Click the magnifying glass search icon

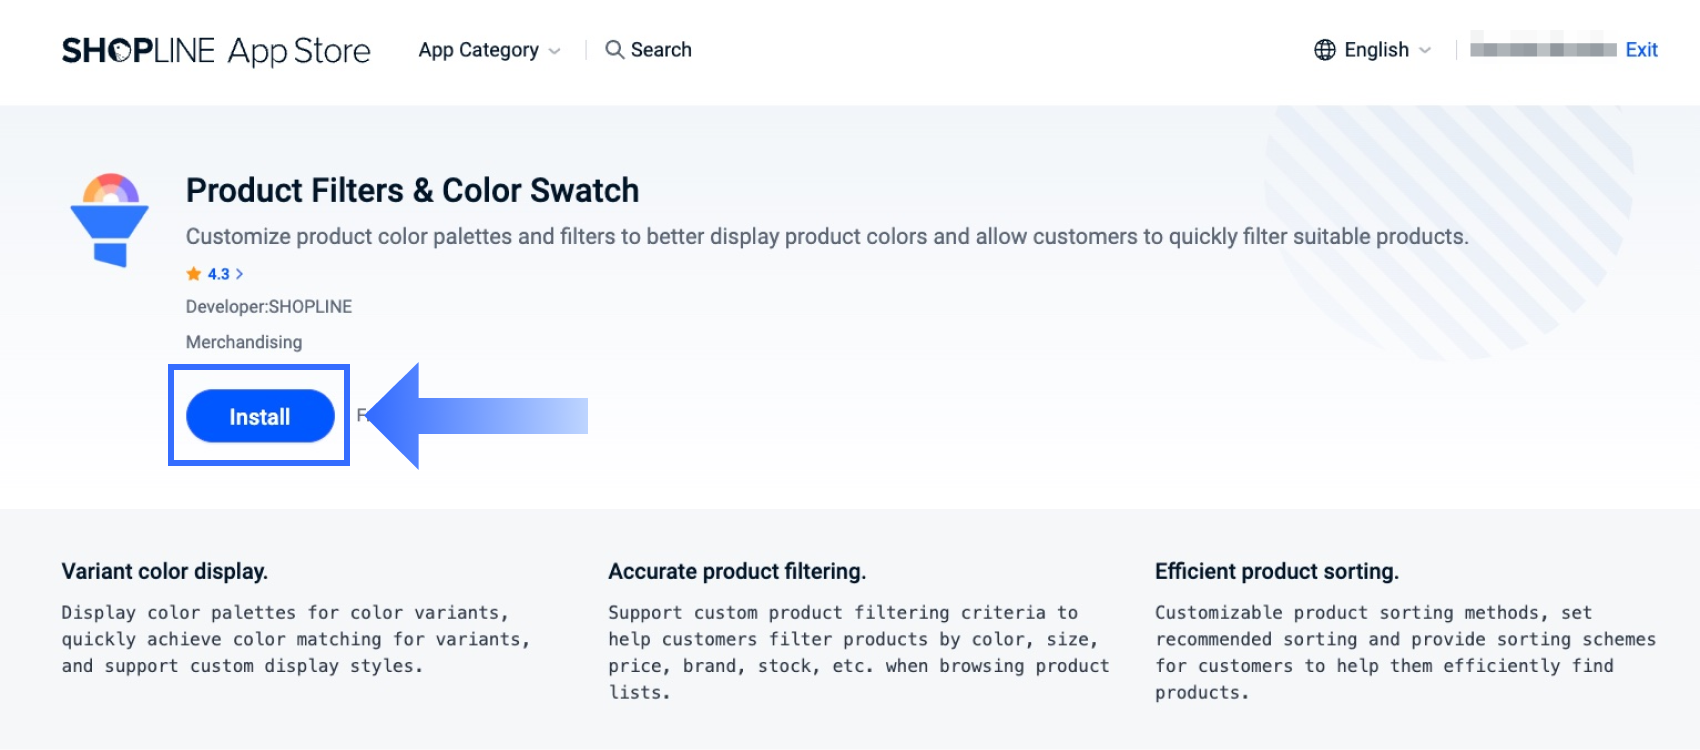[614, 50]
